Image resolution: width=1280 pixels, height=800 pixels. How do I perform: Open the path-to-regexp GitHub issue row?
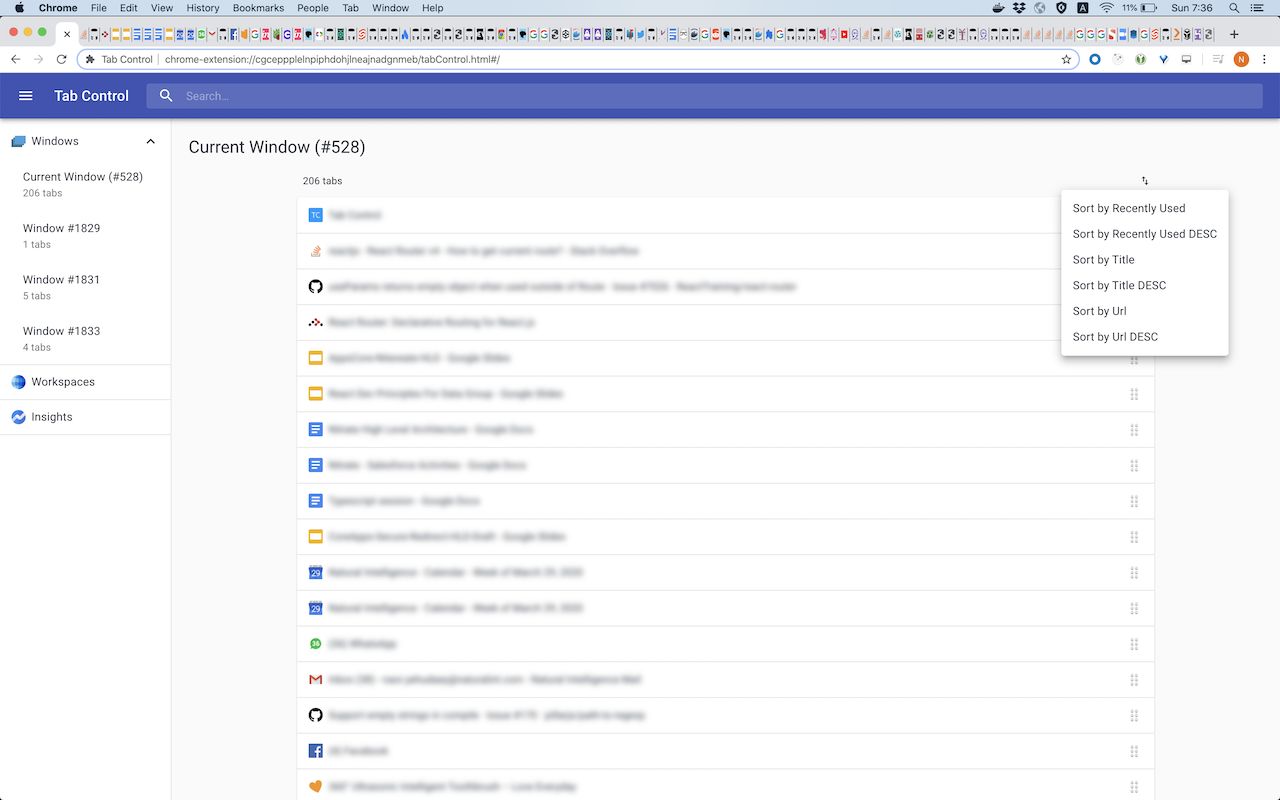click(x=725, y=716)
